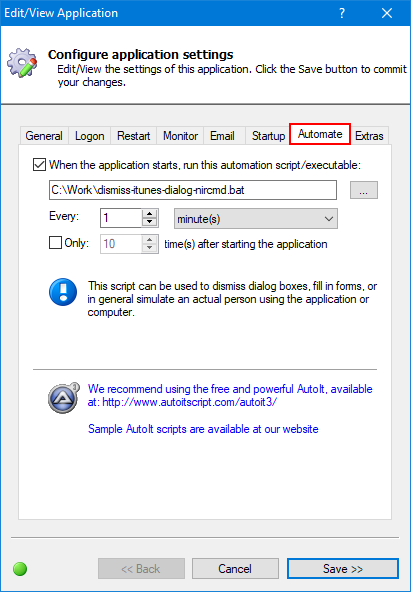
Task: Switch to the Extras tab
Action: [x=369, y=136]
